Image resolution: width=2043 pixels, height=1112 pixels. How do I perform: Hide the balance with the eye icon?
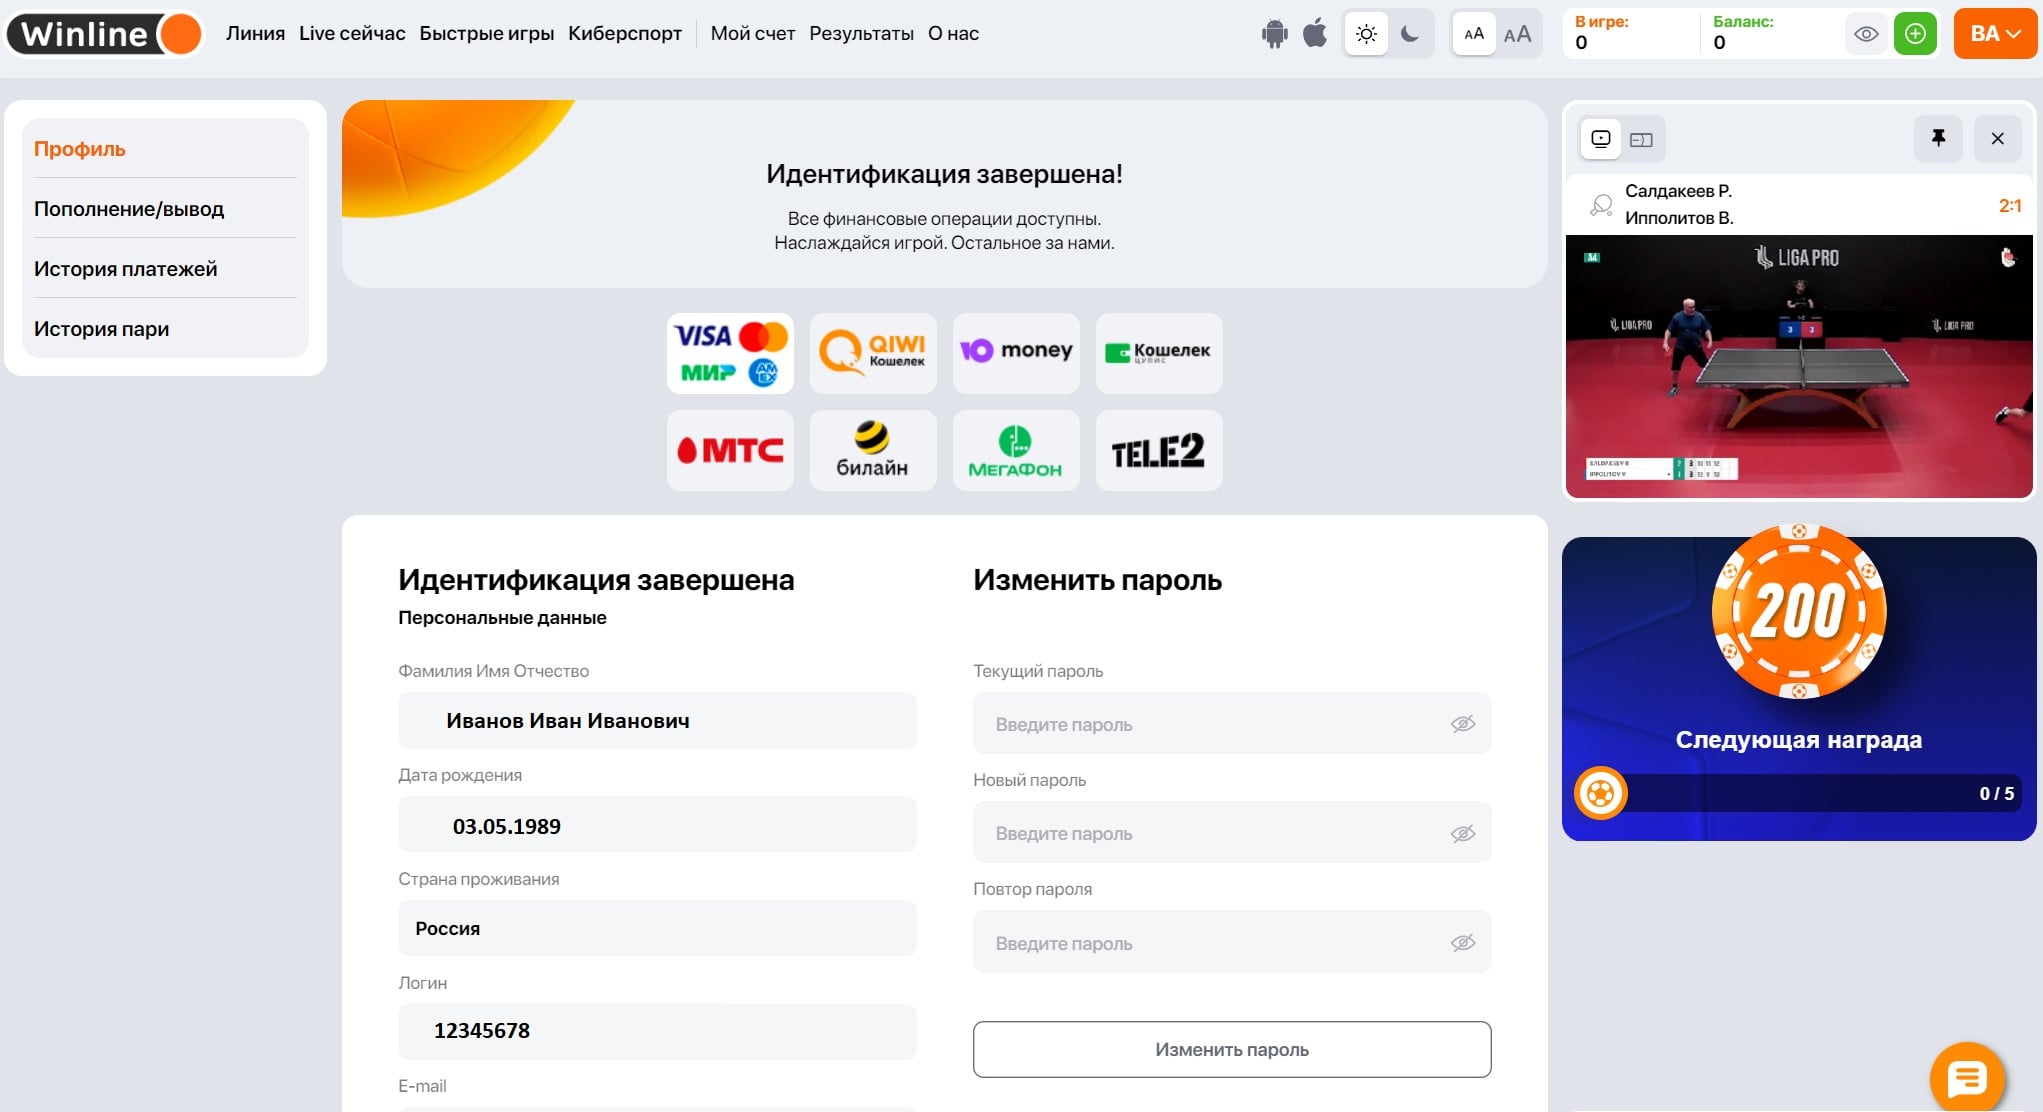coord(1865,34)
